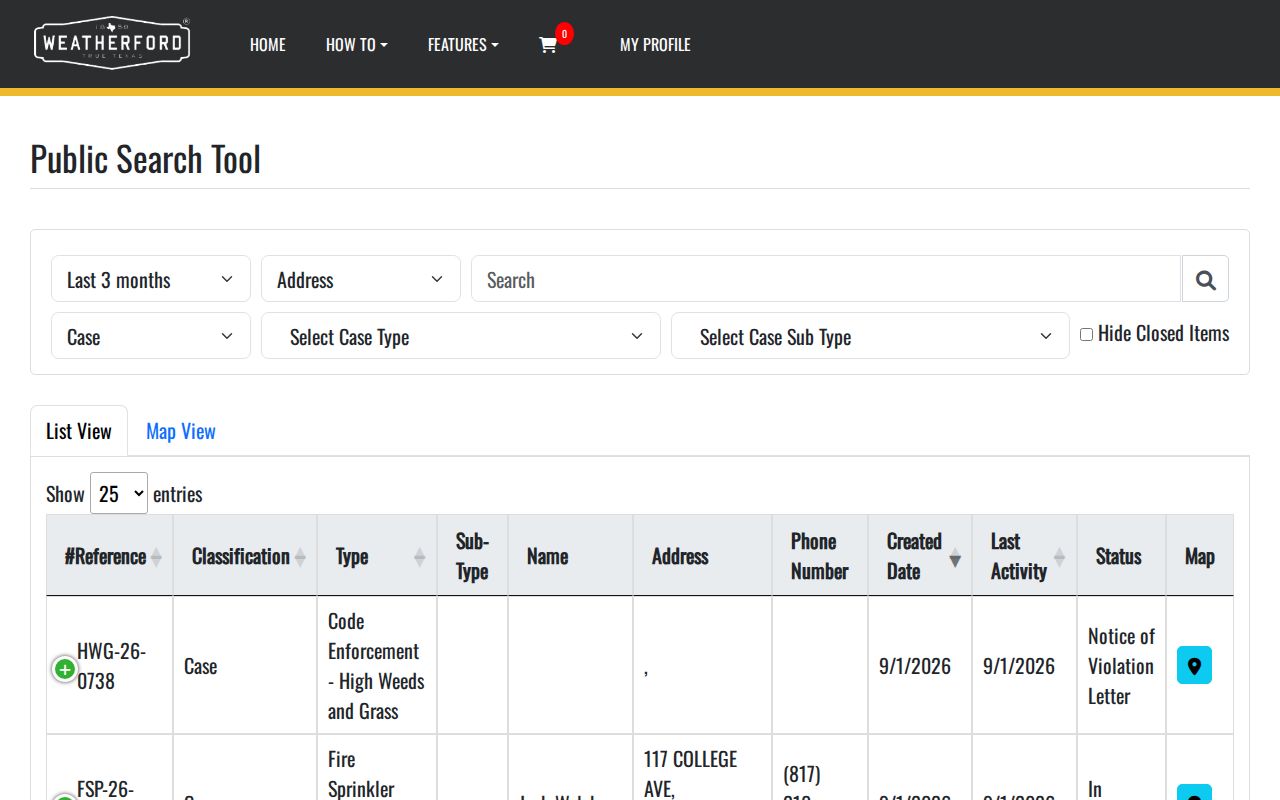Click the Weatherford logo
Screen dimensions: 1280x800
pos(112,43)
